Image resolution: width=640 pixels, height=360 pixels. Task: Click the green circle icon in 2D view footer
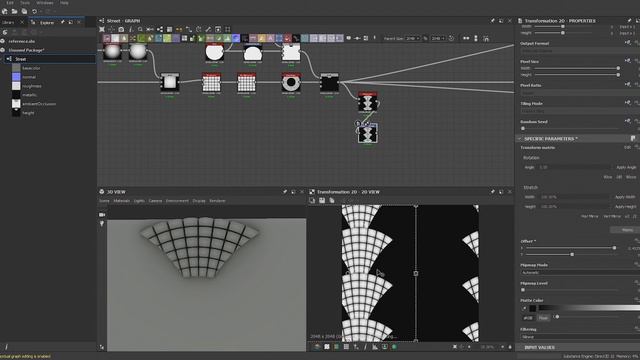[394, 347]
